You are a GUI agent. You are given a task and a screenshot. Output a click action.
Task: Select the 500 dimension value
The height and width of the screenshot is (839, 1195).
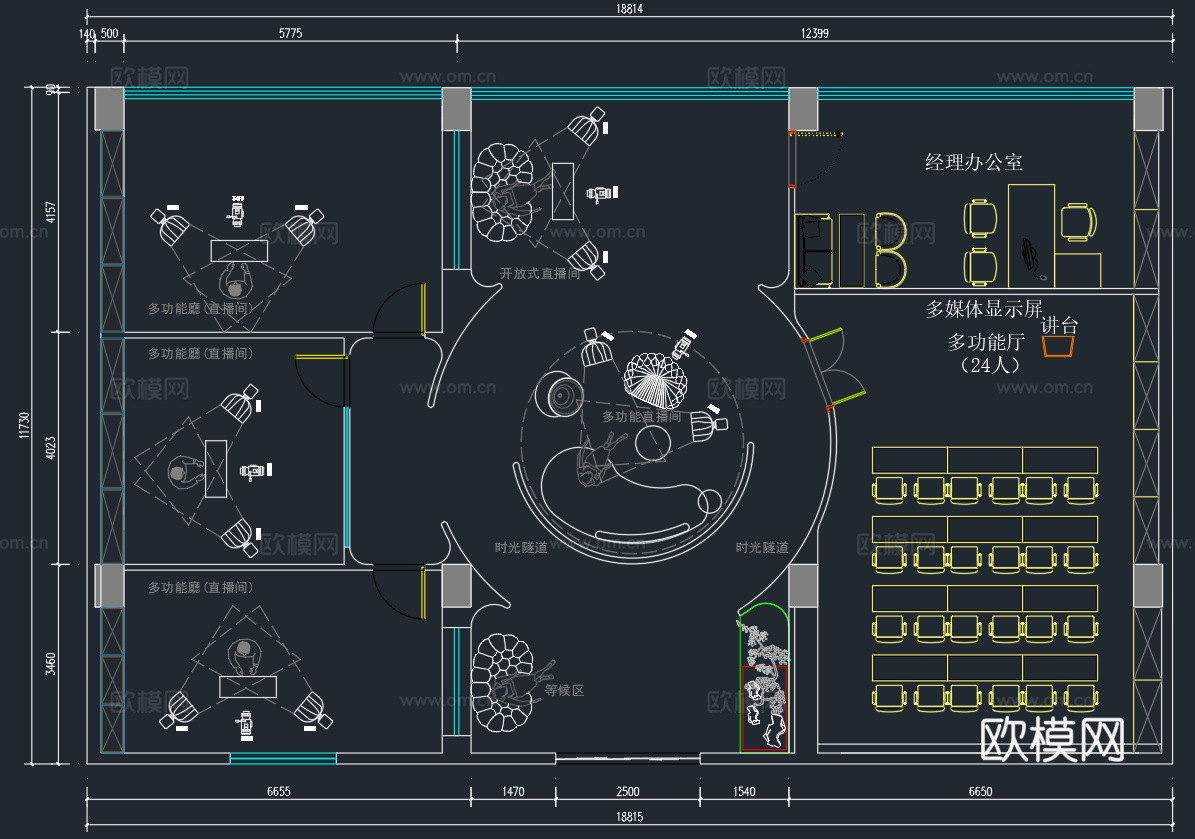click(x=110, y=33)
